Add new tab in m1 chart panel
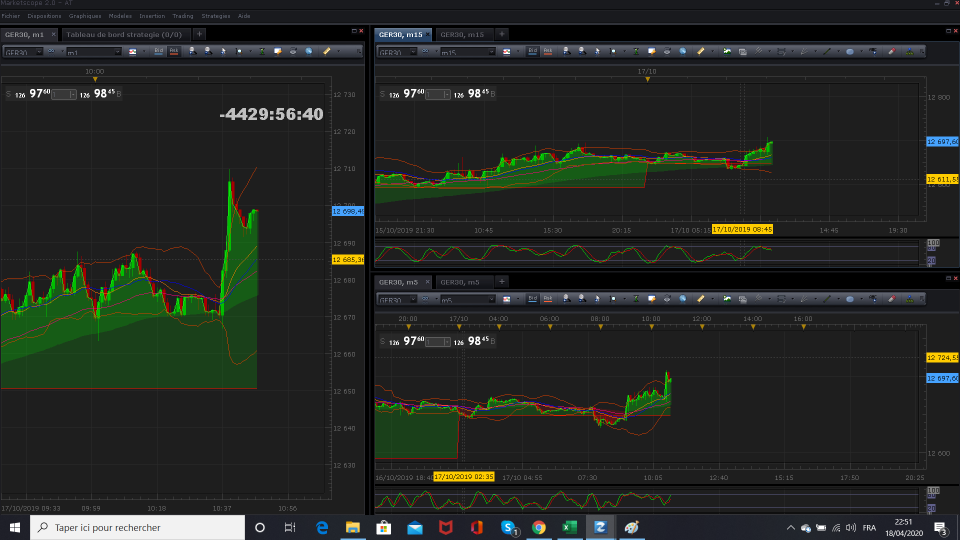Viewport: 960px width, 540px height. (199, 34)
